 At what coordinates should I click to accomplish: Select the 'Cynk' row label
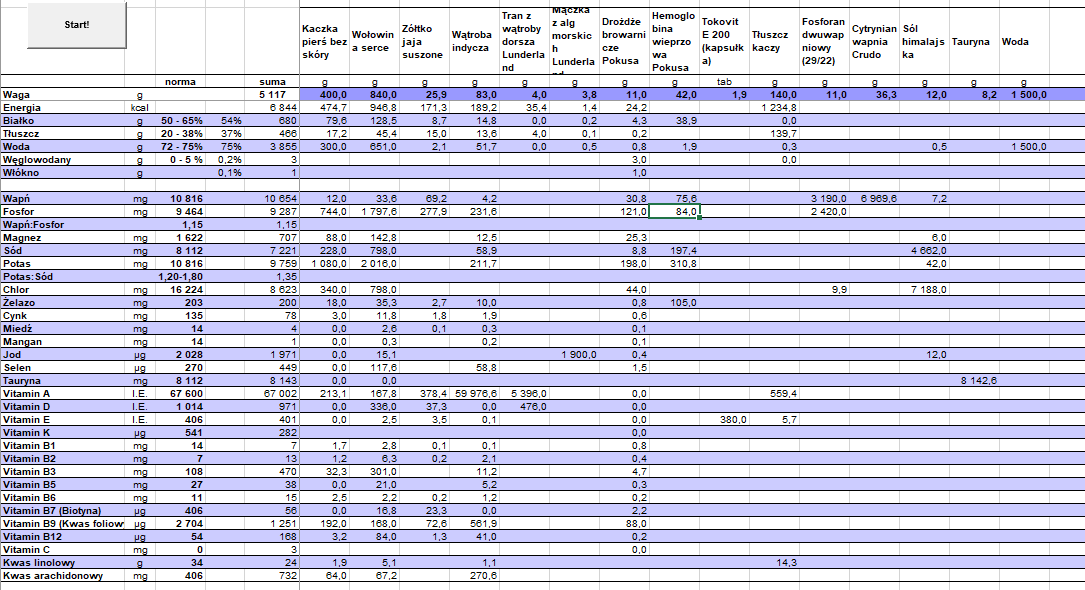15,315
